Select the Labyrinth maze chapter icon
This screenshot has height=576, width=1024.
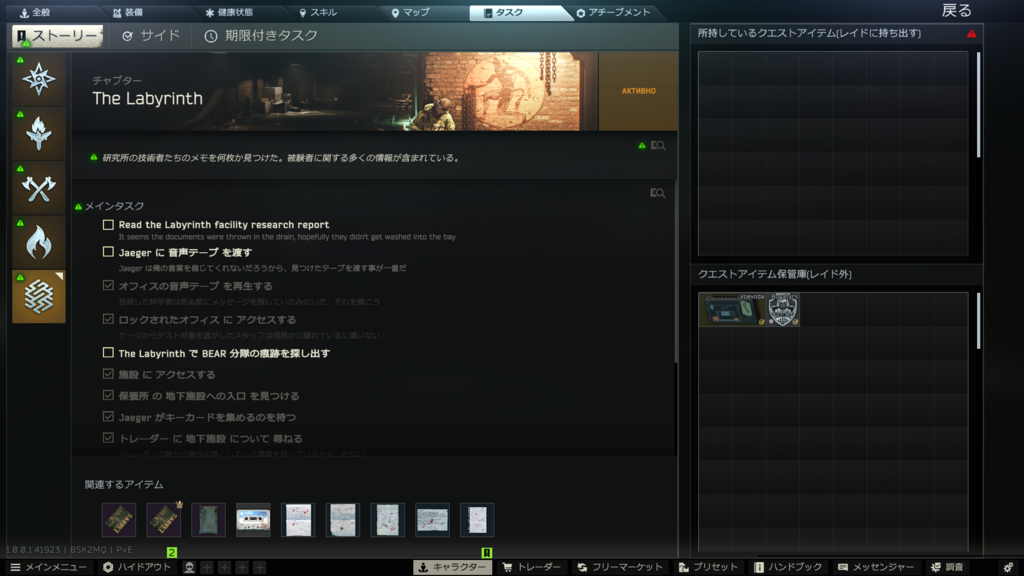39,297
